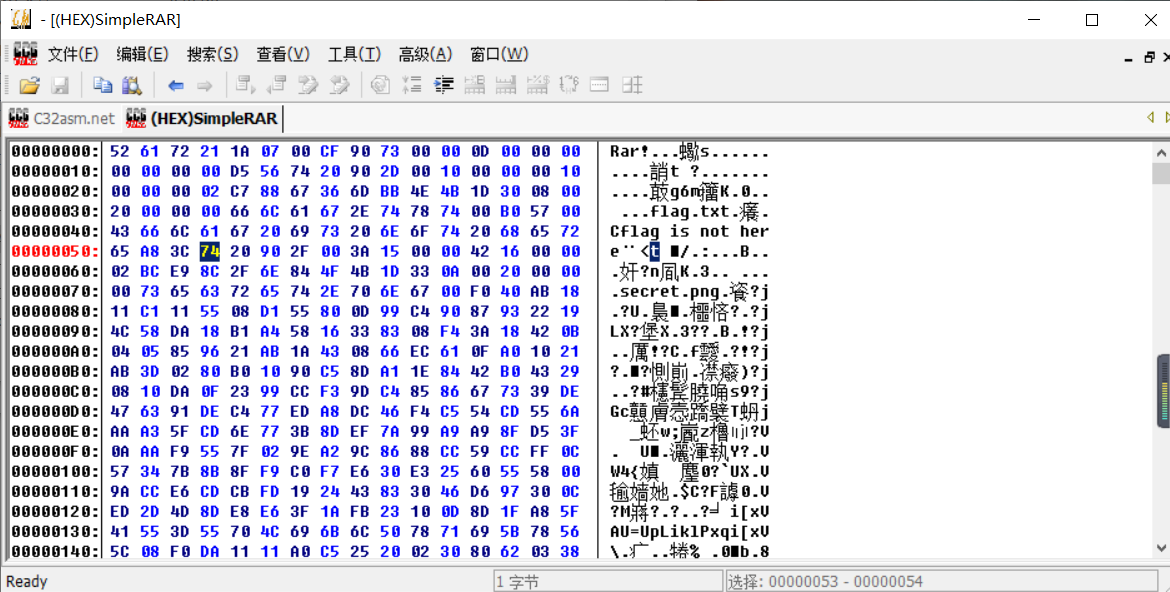Click the last grey split-columns toolbar icon
This screenshot has height=592, width=1170.
point(632,85)
